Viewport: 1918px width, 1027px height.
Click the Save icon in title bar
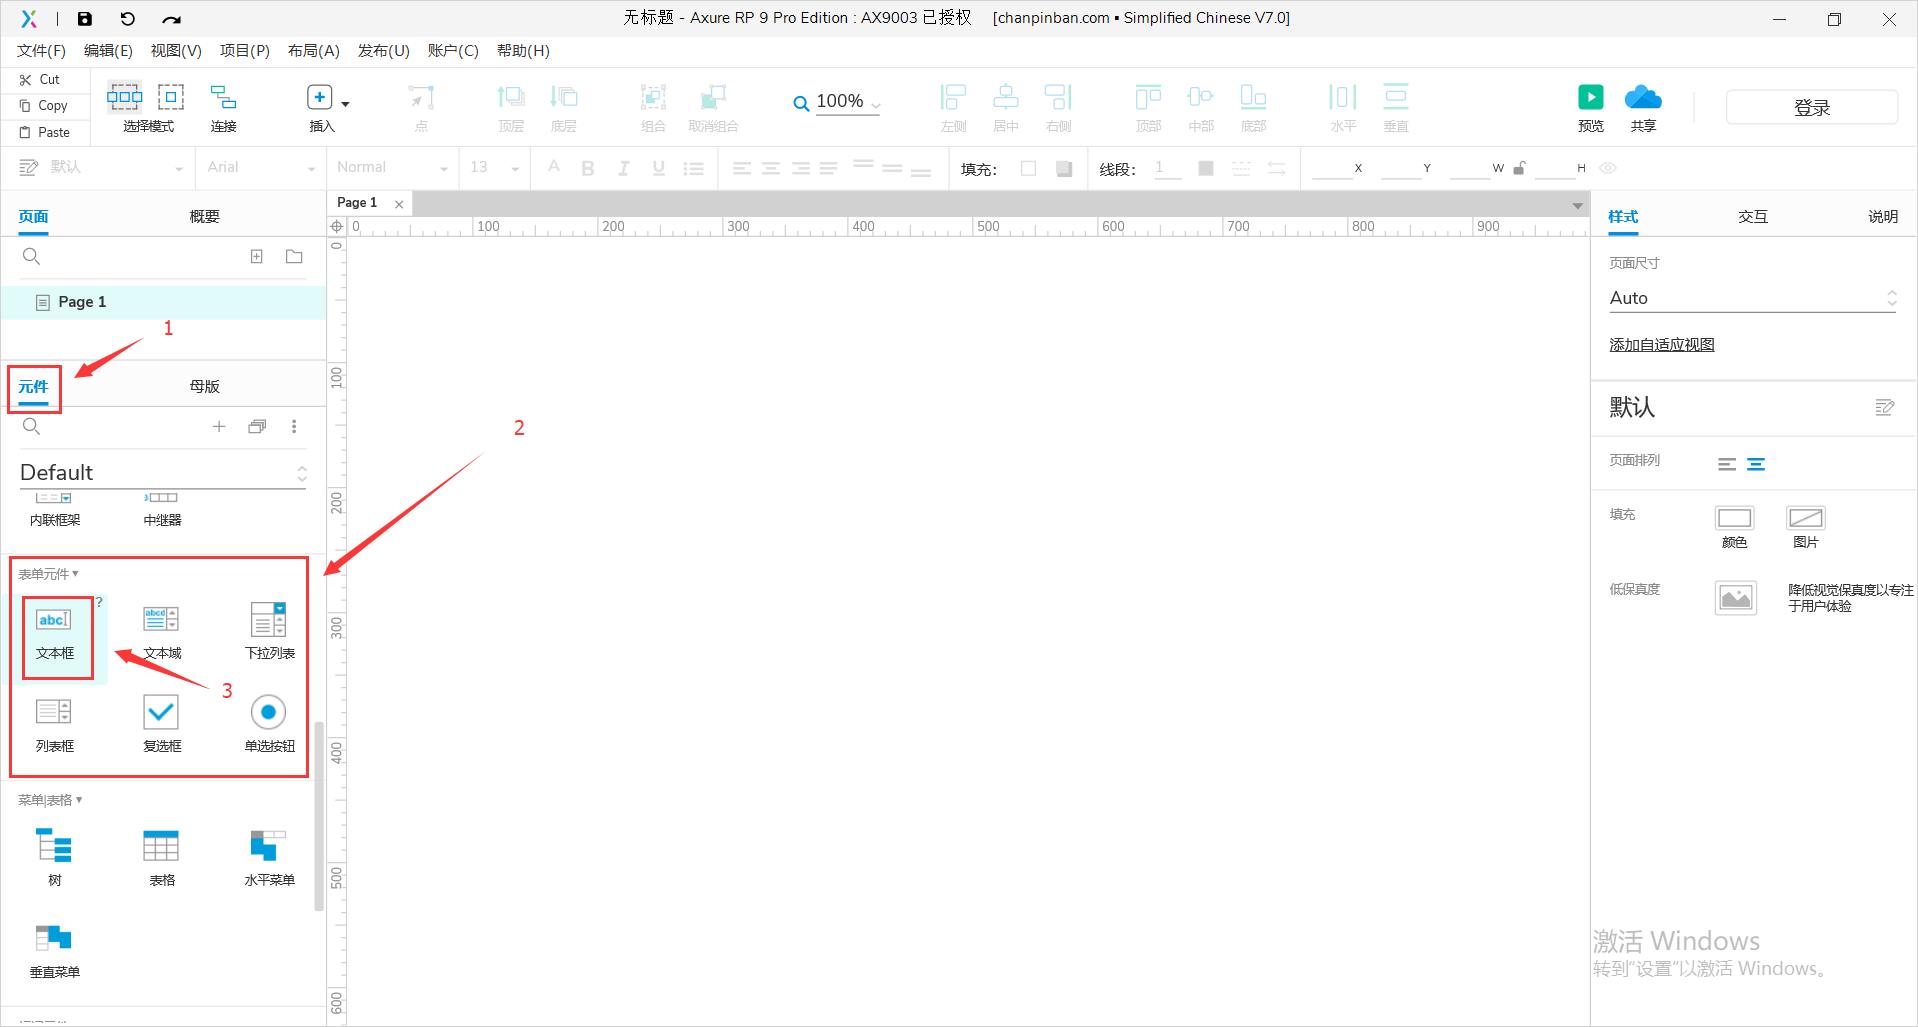tap(85, 19)
